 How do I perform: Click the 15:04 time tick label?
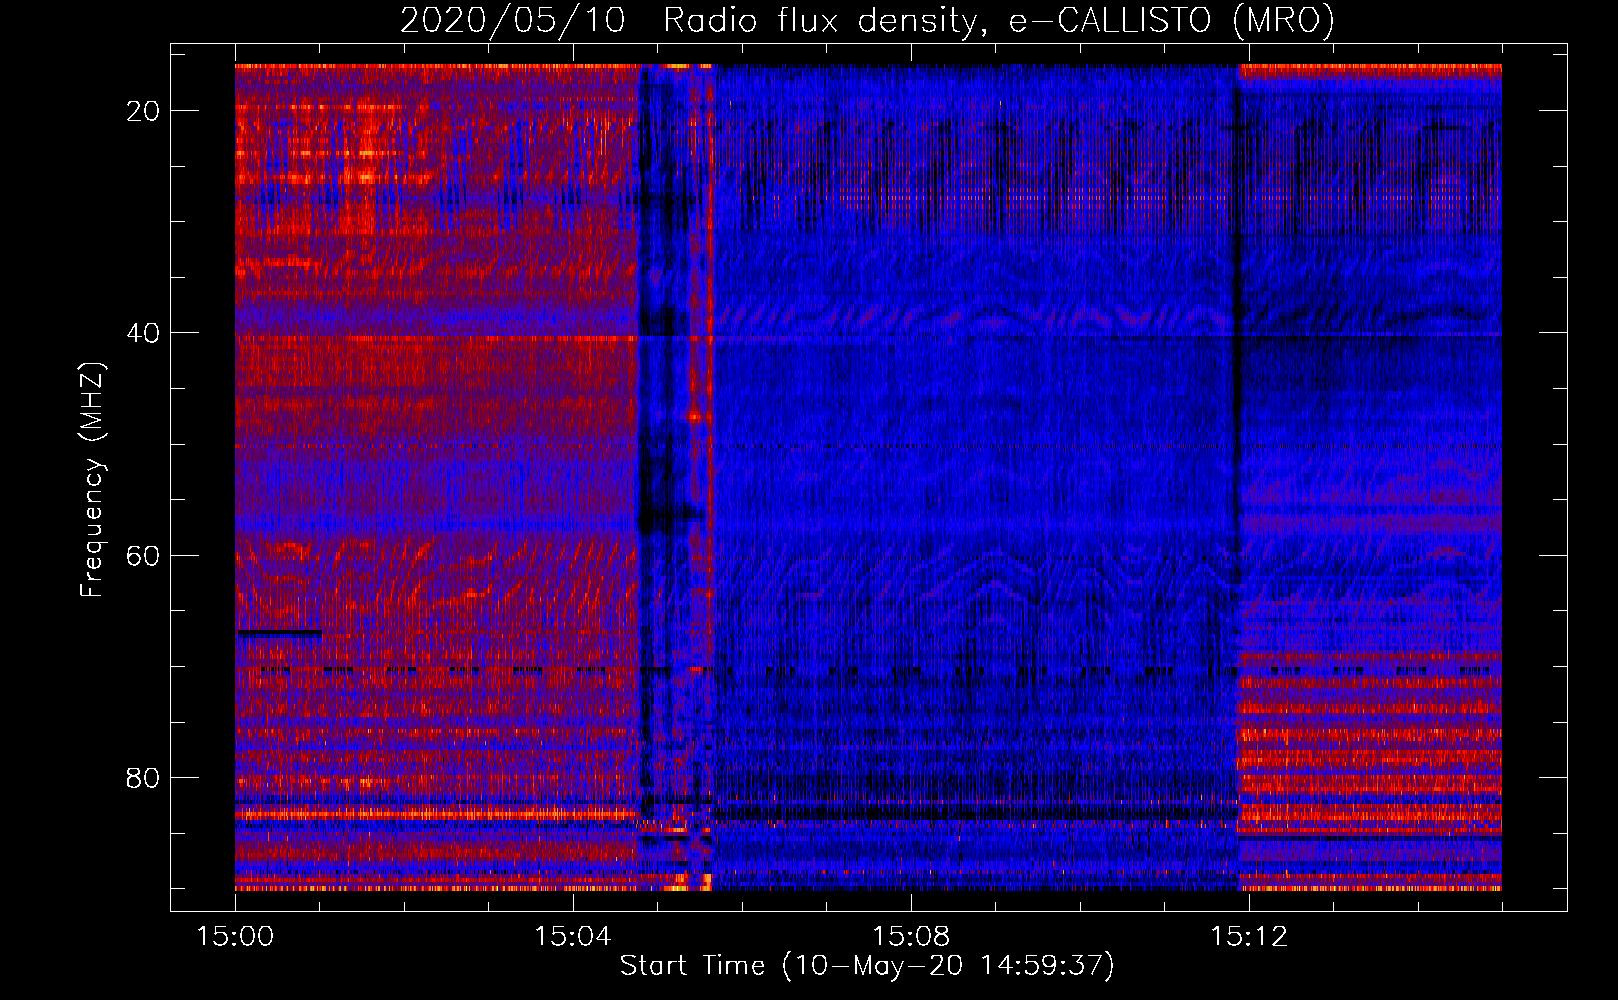(x=573, y=937)
